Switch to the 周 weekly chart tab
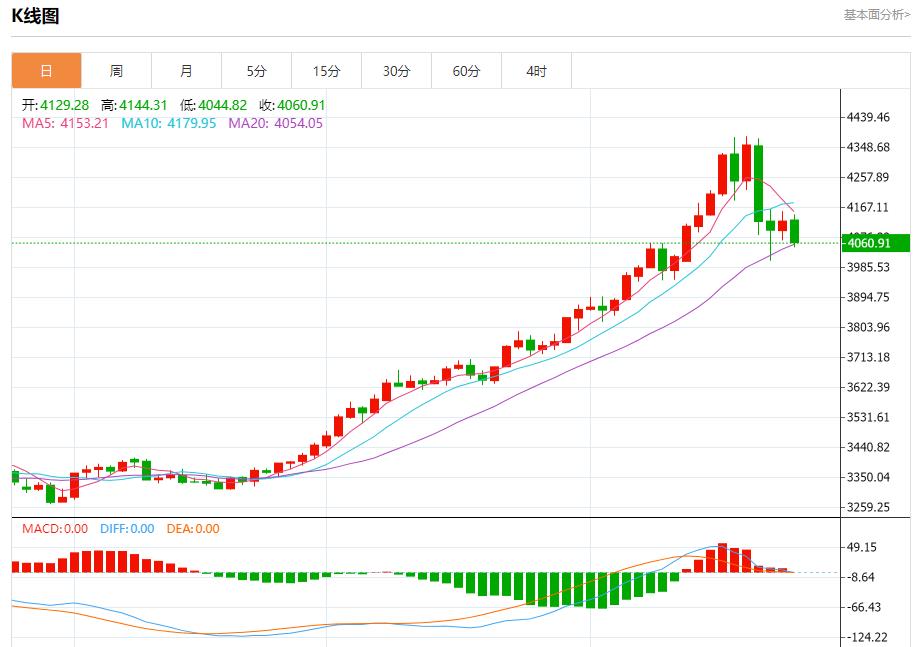The image size is (916, 647). [116, 70]
